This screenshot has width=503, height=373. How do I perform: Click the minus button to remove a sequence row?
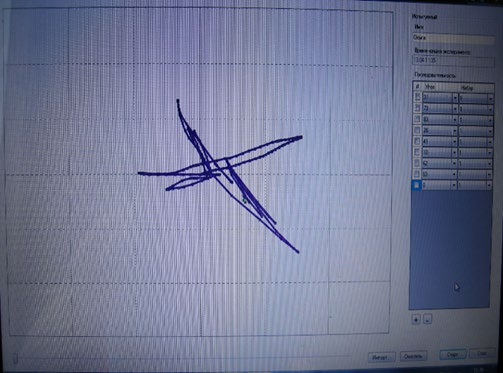(428, 320)
